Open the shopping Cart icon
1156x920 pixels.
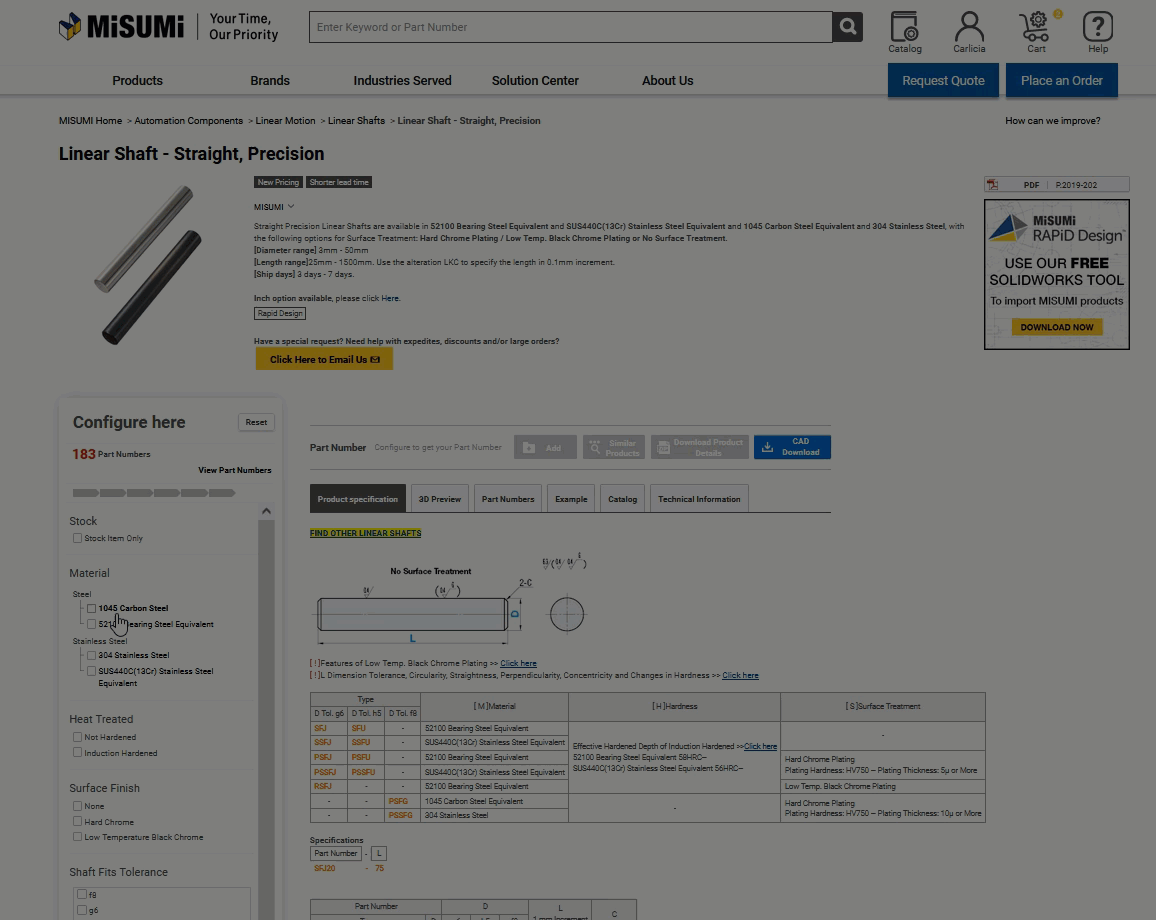click(x=1036, y=32)
